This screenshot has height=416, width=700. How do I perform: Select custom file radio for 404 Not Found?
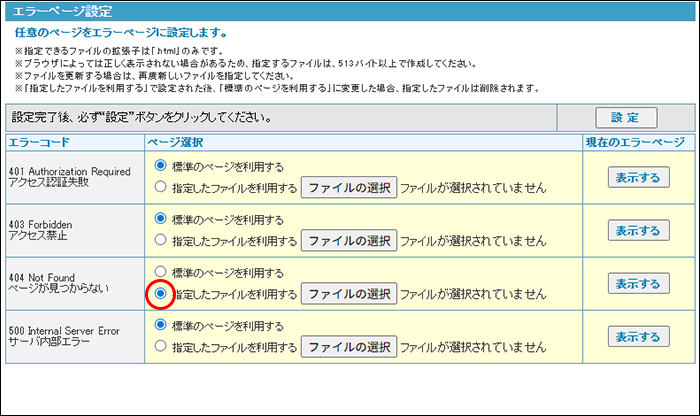click(x=160, y=294)
